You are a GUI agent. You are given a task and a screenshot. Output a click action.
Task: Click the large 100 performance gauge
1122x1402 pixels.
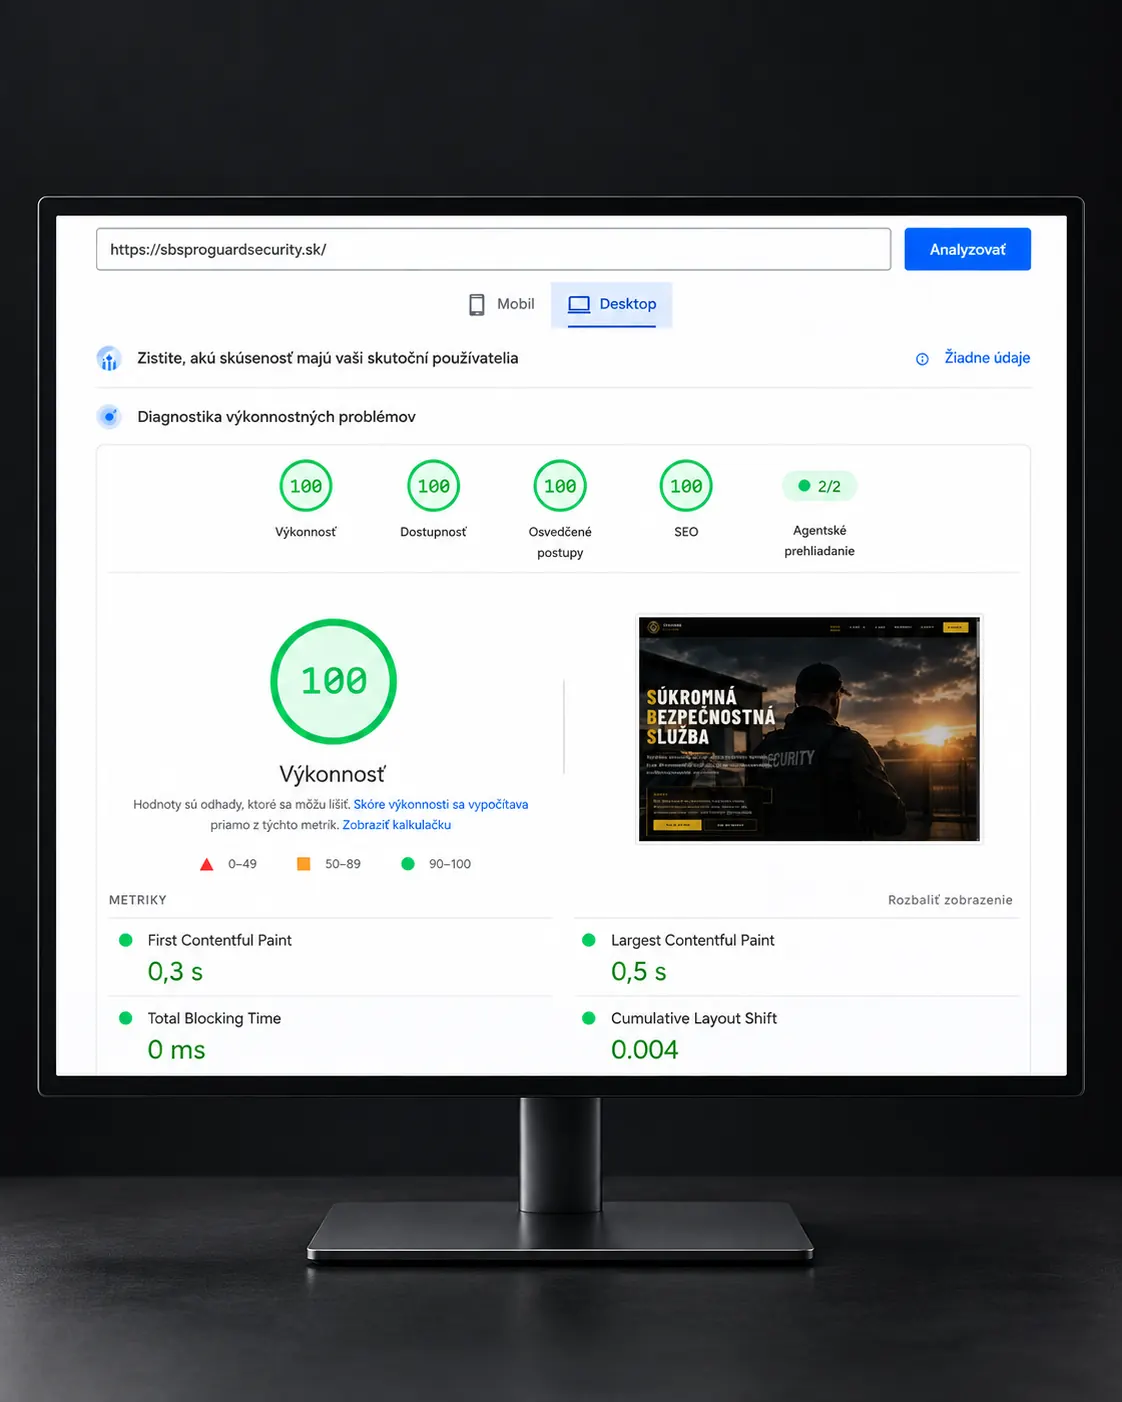pos(334,681)
